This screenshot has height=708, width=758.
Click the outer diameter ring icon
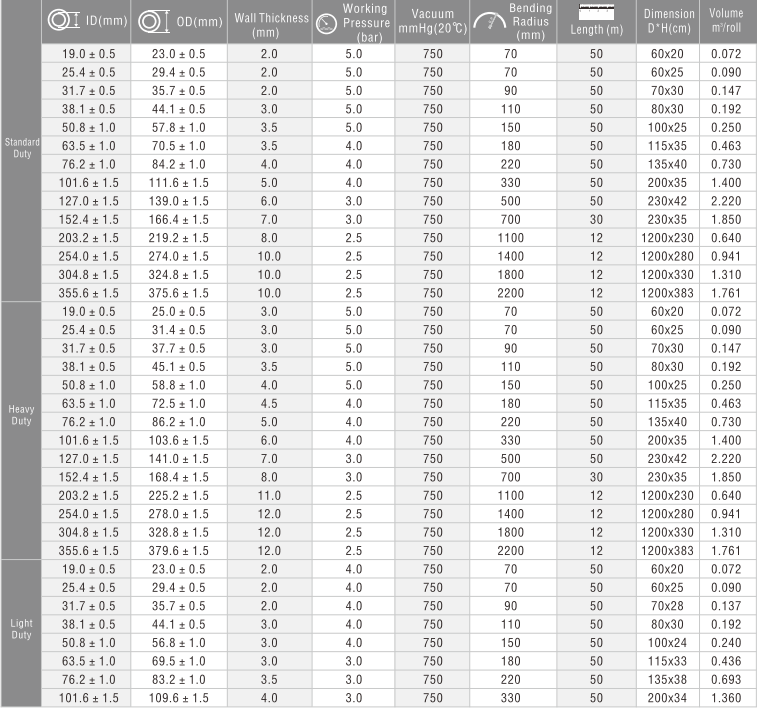coord(154,22)
